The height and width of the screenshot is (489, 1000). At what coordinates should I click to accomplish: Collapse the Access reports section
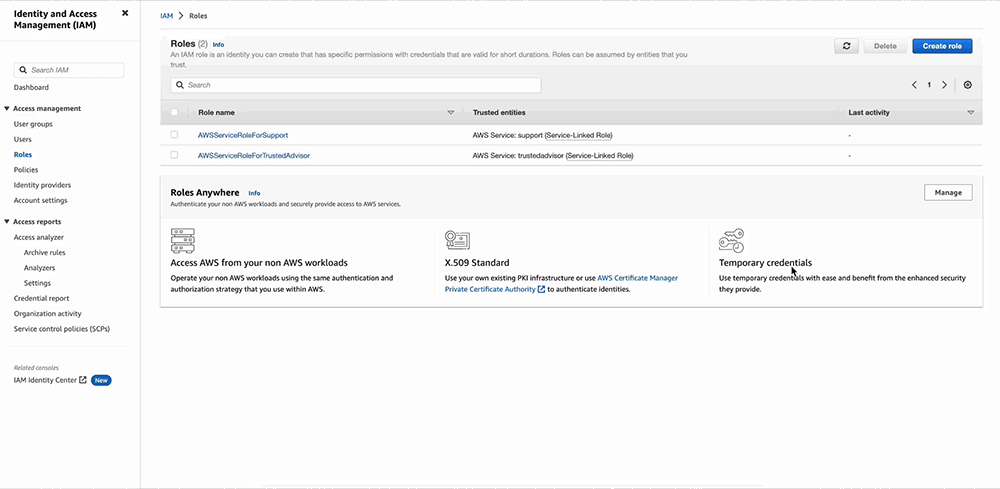pos(7,222)
